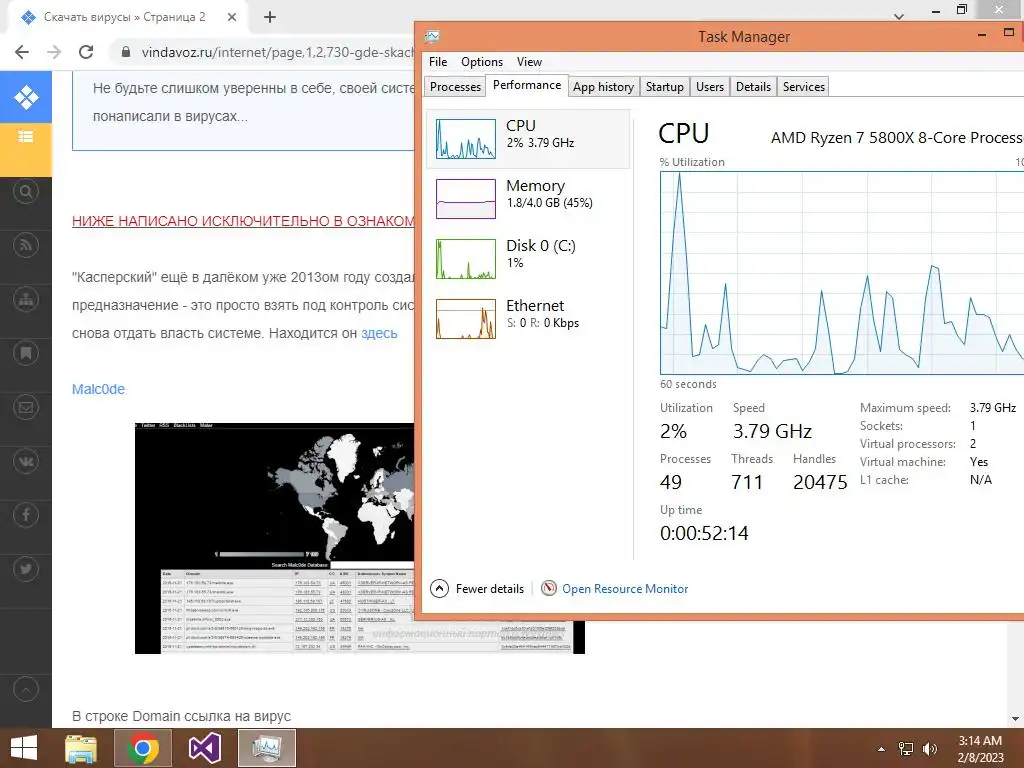1024x768 pixels.
Task: Open the Task Manager View menu
Action: (x=529, y=61)
